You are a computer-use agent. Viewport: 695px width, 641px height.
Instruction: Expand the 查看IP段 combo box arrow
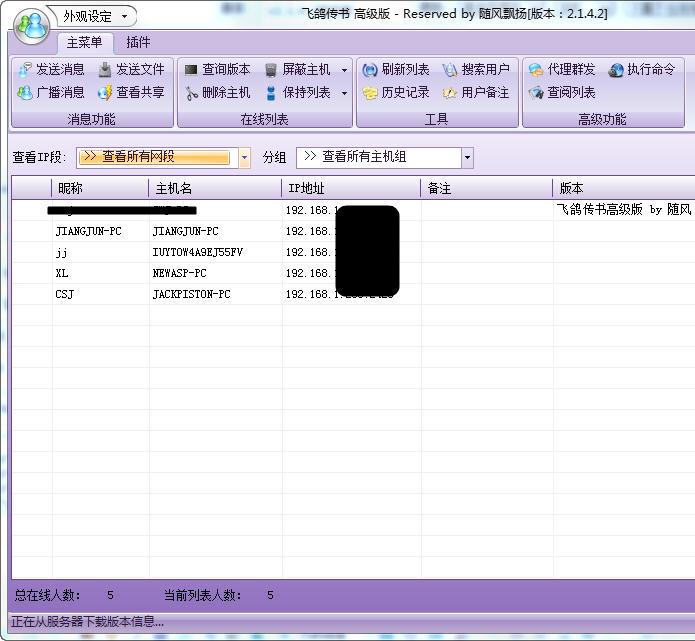pyautogui.click(x=244, y=158)
